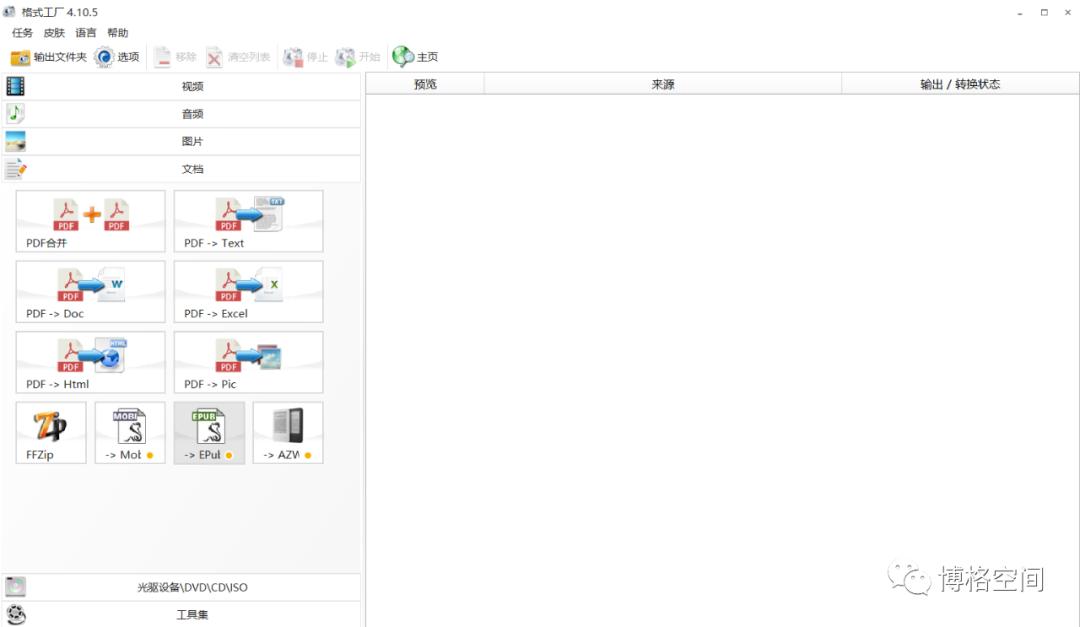Screen dimensions: 1080x627
Task: Expand the 图片 picture category
Action: (181, 141)
